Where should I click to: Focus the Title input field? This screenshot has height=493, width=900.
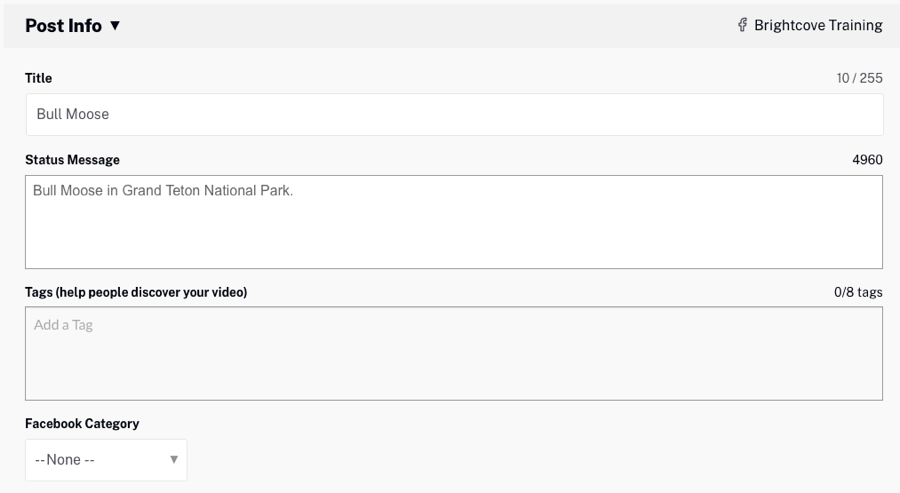click(454, 114)
